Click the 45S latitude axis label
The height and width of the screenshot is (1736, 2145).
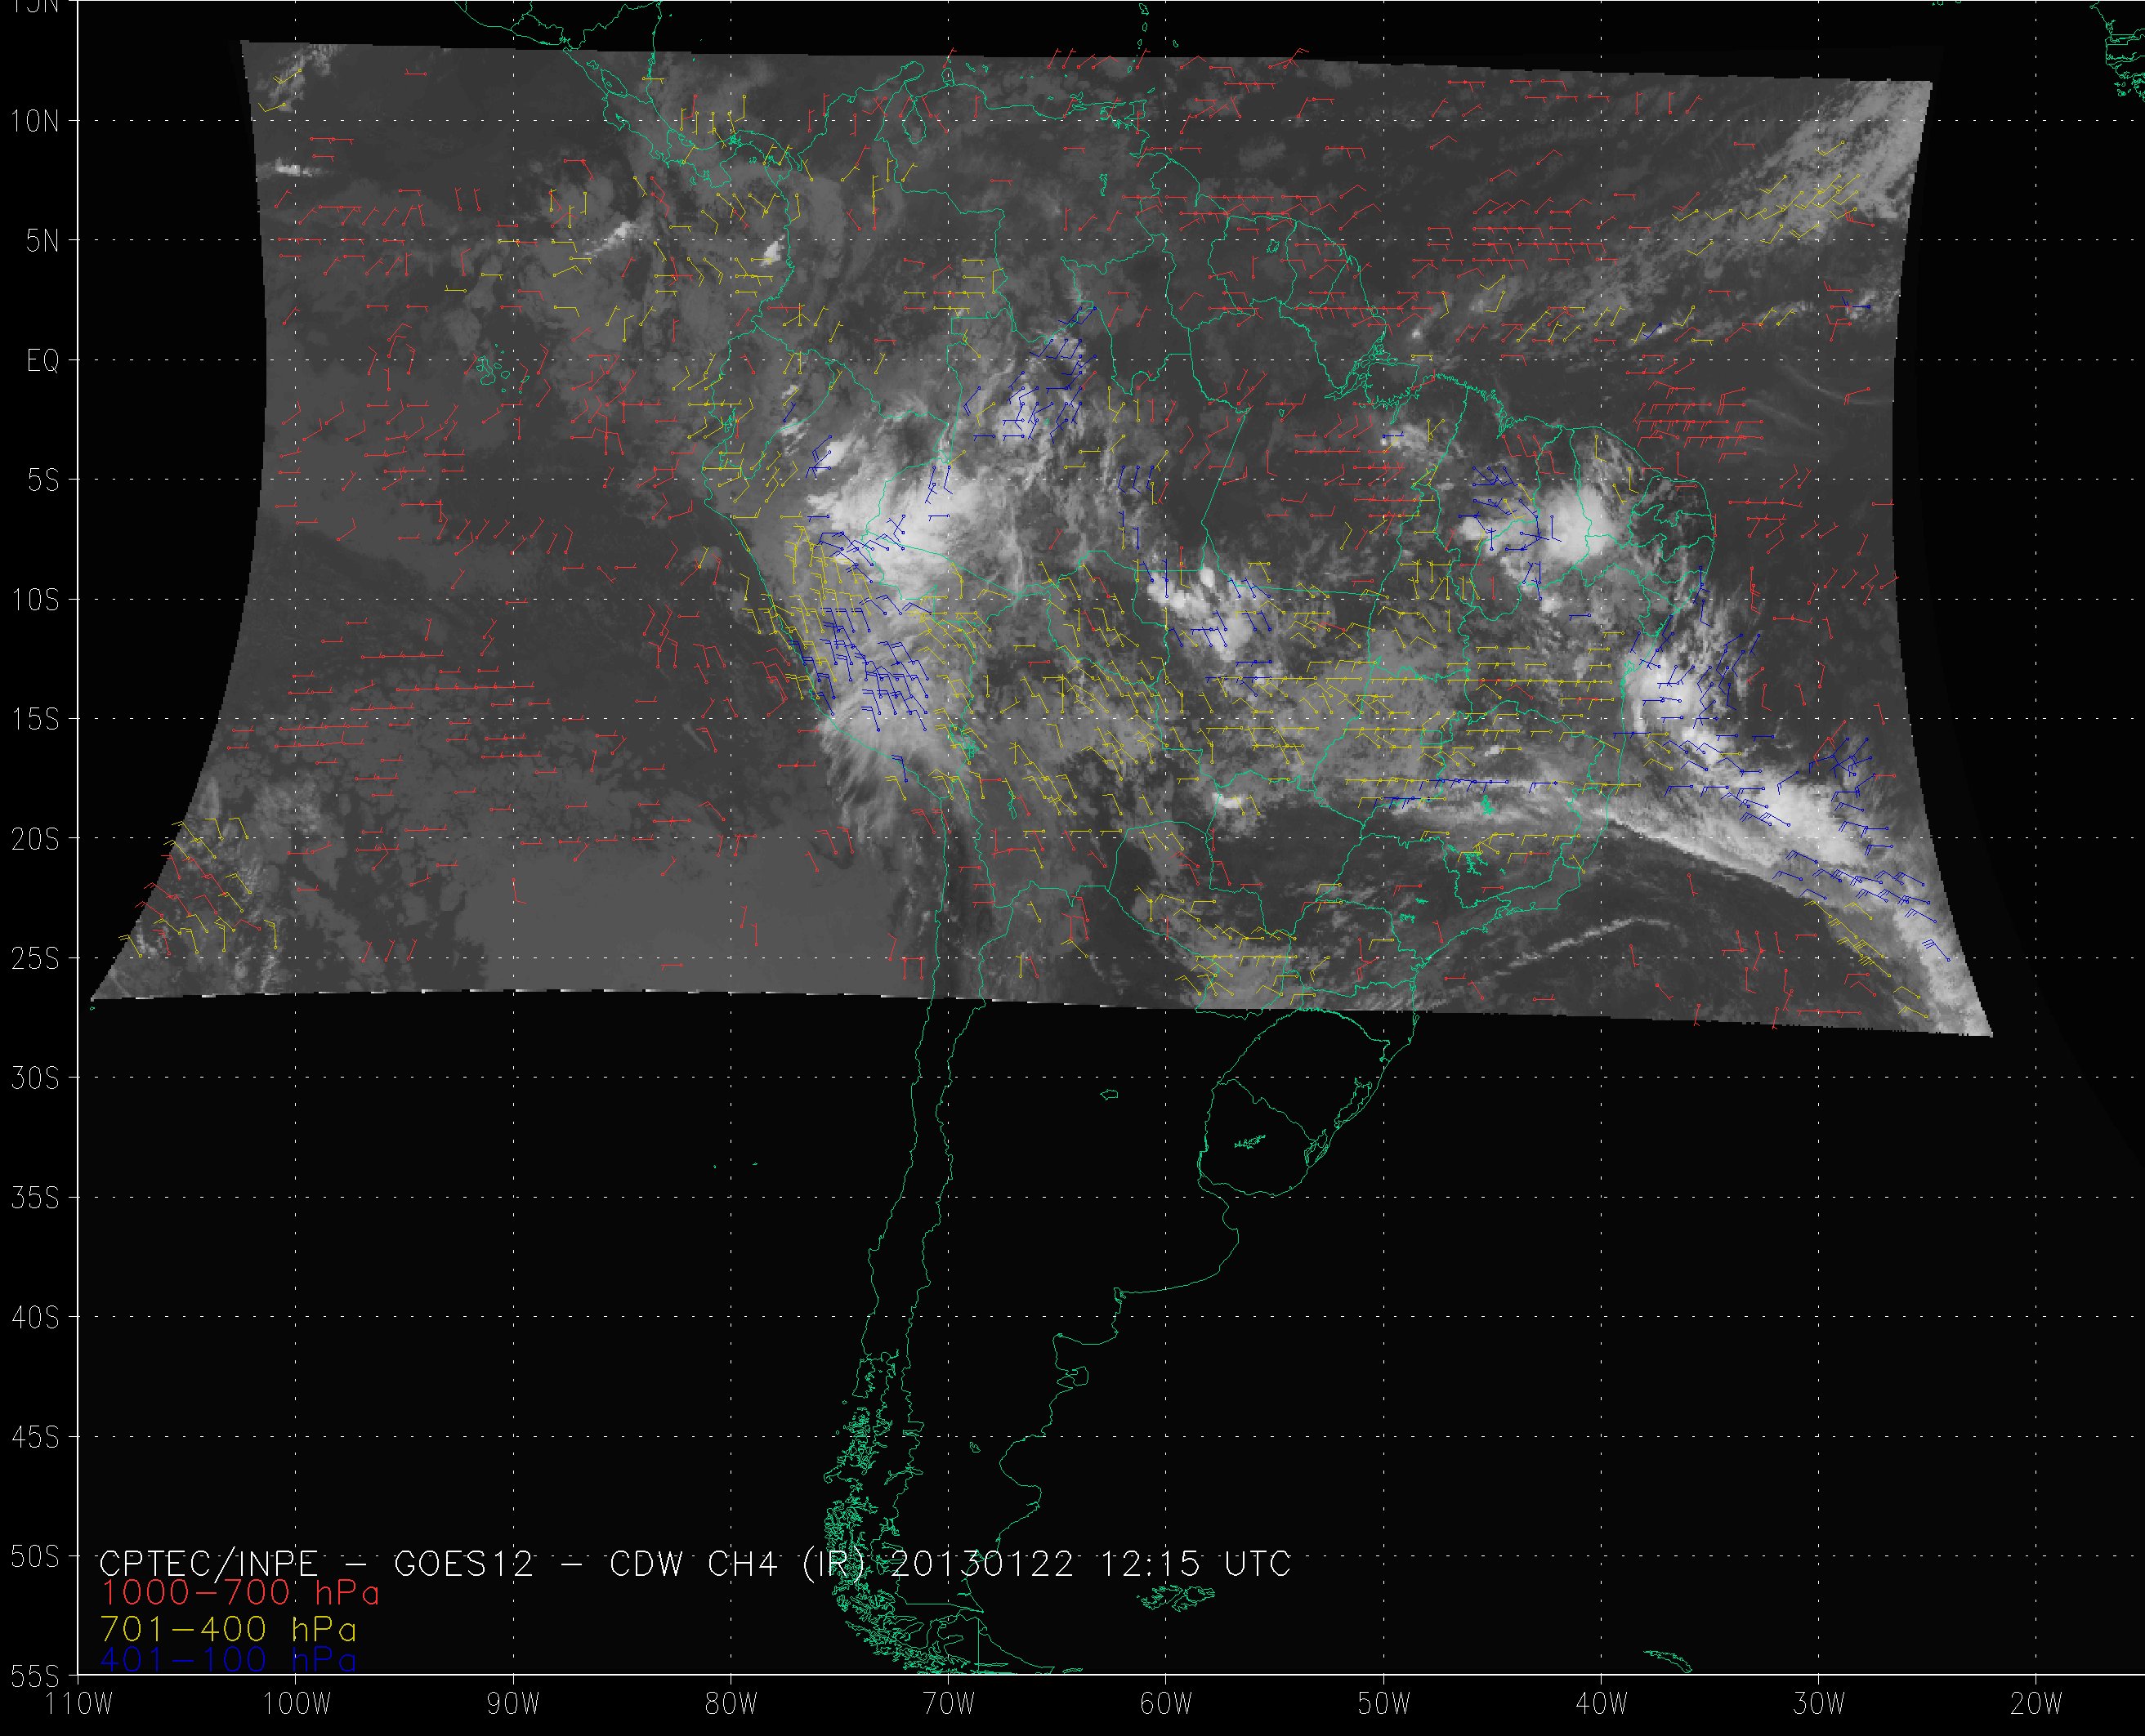[x=35, y=1438]
